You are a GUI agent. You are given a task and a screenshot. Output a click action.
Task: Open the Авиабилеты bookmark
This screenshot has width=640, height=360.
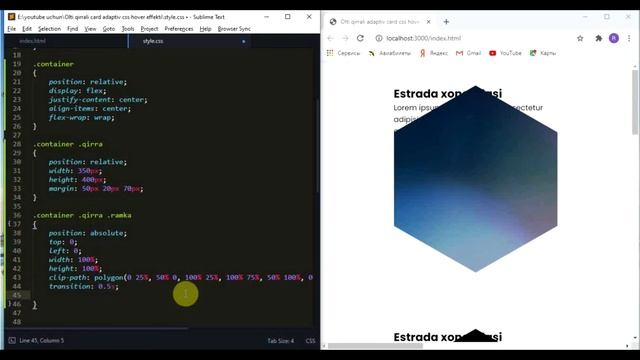[x=390, y=53]
